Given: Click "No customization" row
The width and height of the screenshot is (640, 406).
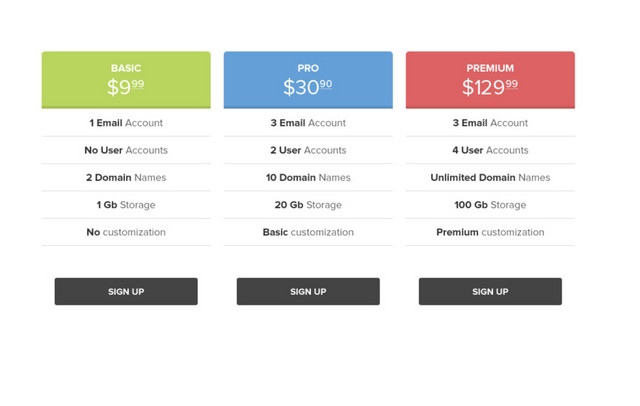Looking at the screenshot, I should 126,232.
